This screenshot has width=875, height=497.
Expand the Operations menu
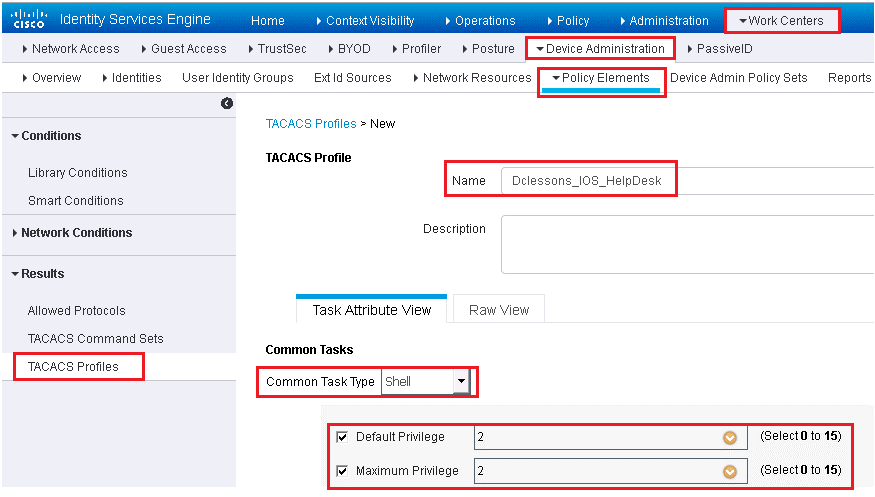click(x=480, y=21)
